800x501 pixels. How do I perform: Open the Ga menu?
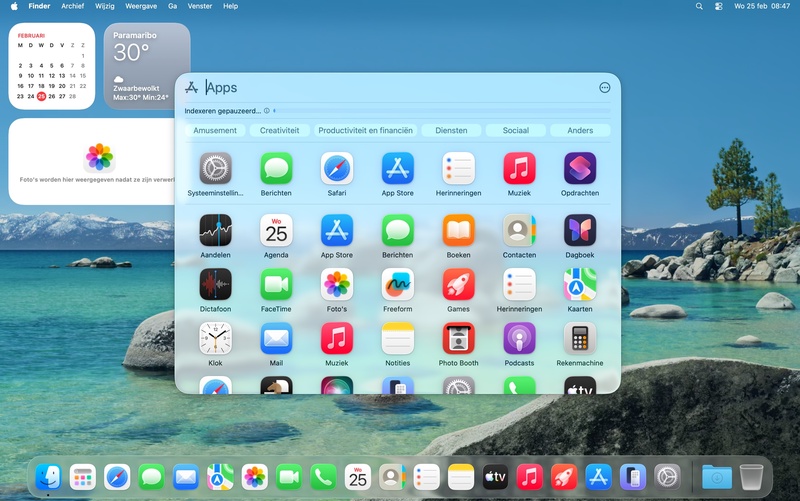tap(172, 6)
